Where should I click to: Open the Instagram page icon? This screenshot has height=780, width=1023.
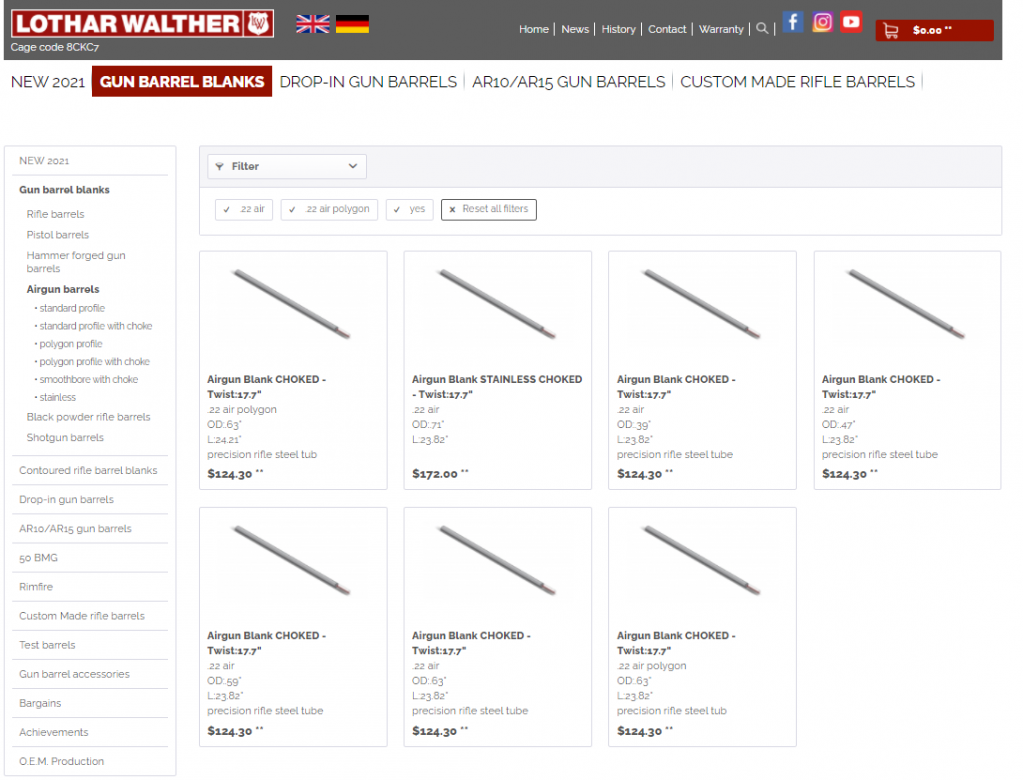click(822, 22)
